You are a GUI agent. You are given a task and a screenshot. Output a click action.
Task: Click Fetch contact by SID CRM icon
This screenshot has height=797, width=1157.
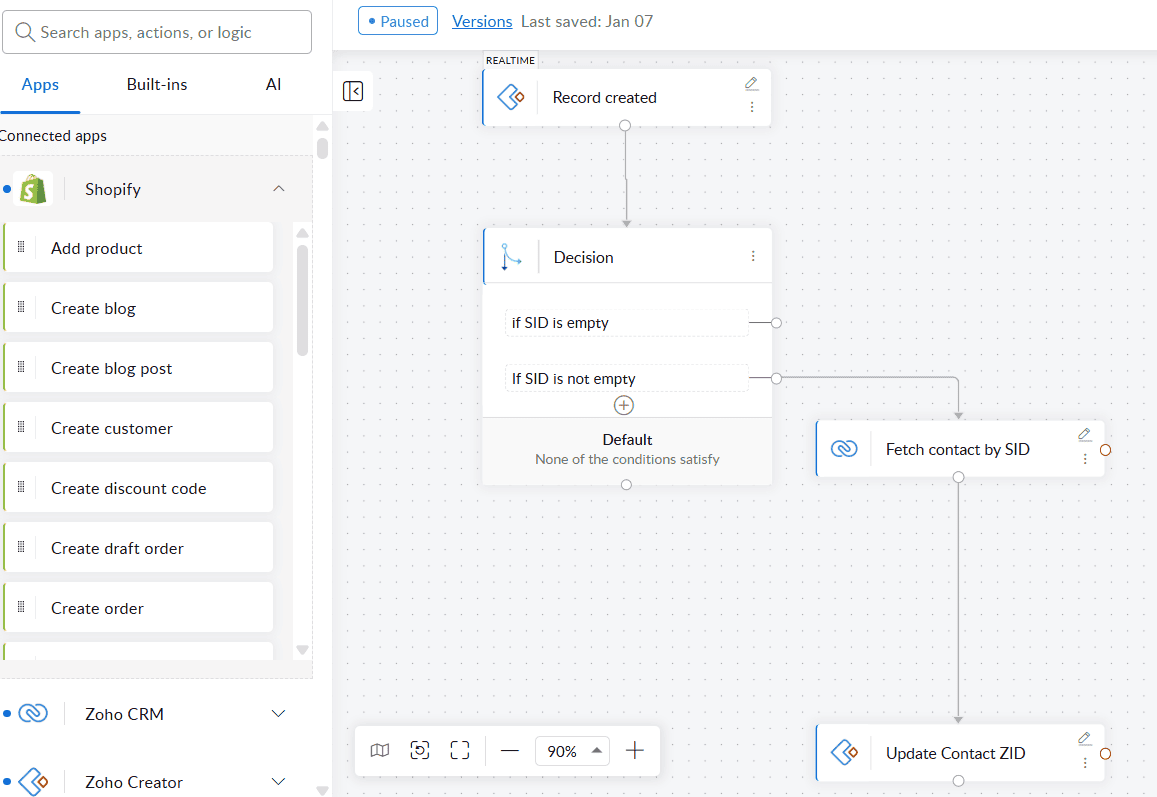click(x=844, y=449)
